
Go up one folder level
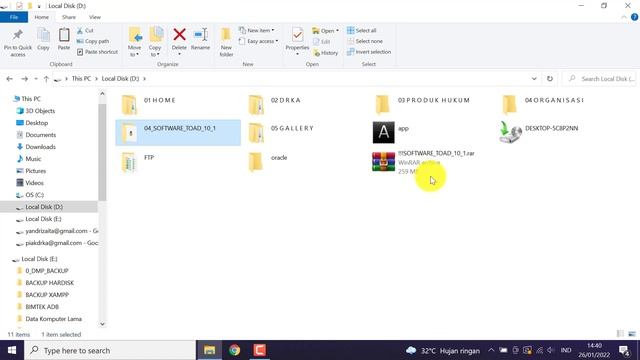click(46, 79)
